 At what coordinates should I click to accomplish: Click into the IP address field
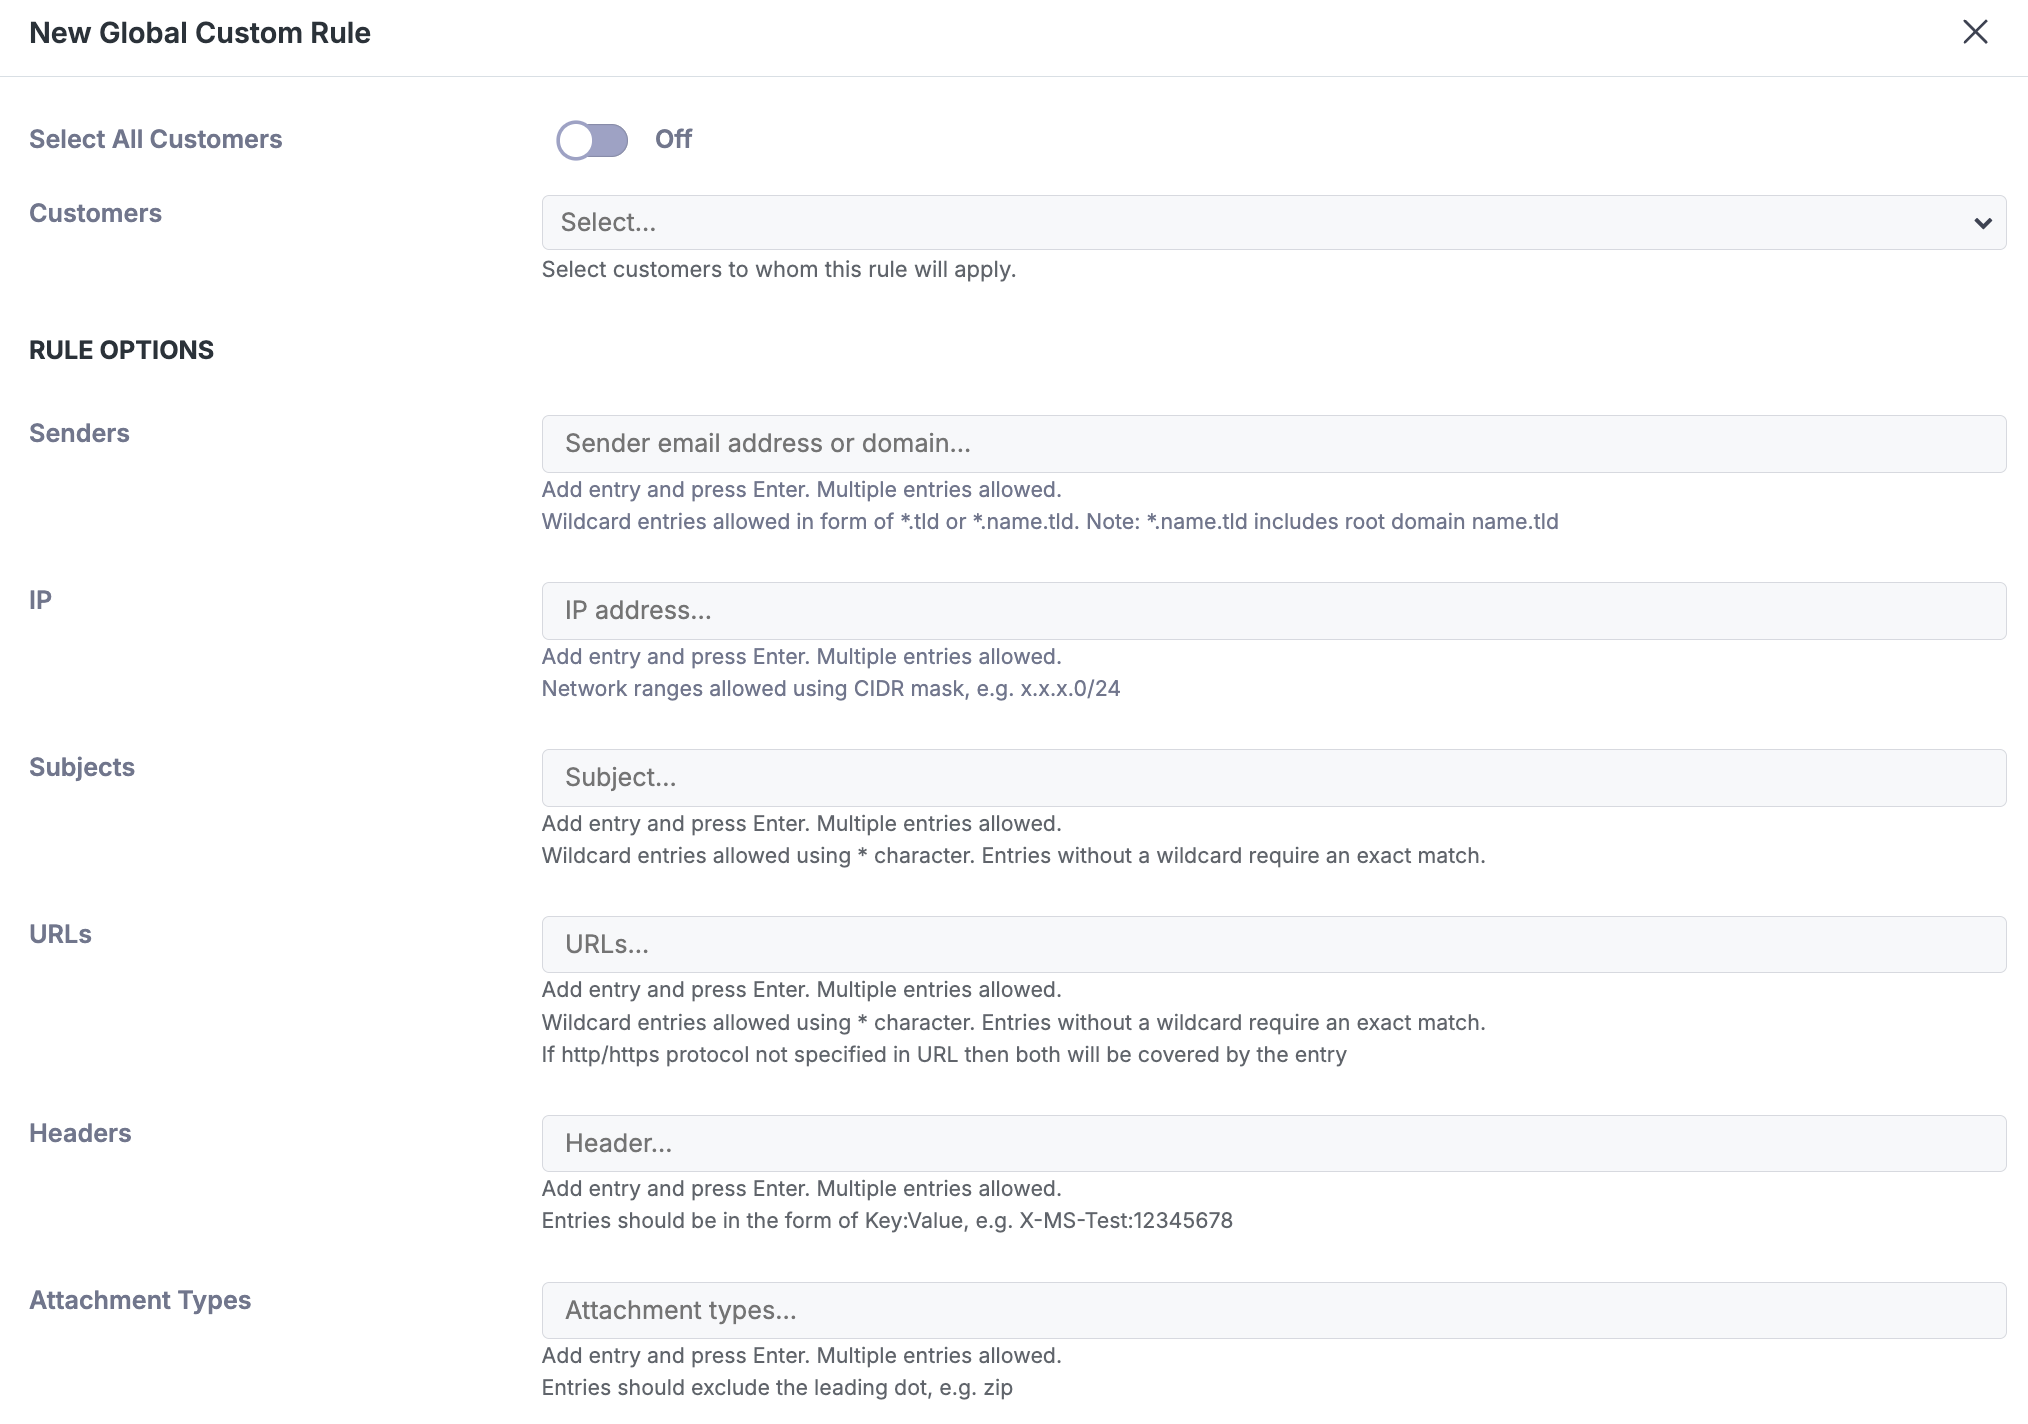[1272, 611]
